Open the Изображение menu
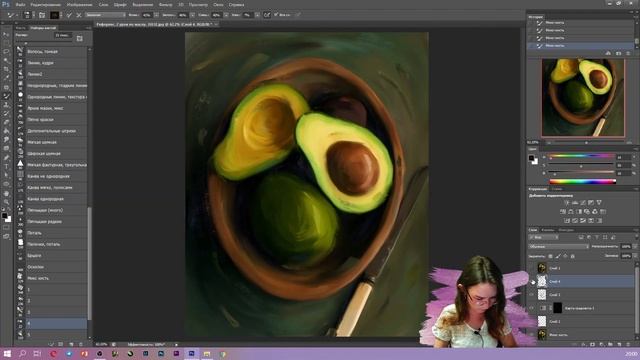 (79, 4)
